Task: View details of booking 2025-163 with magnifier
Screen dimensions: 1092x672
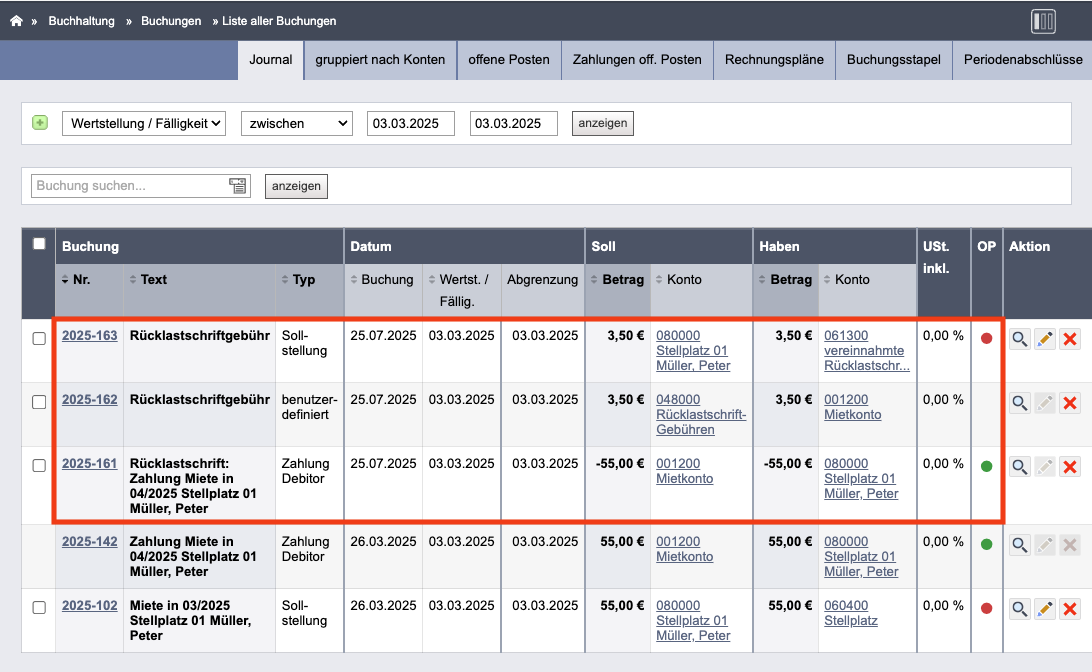Action: pyautogui.click(x=1020, y=339)
